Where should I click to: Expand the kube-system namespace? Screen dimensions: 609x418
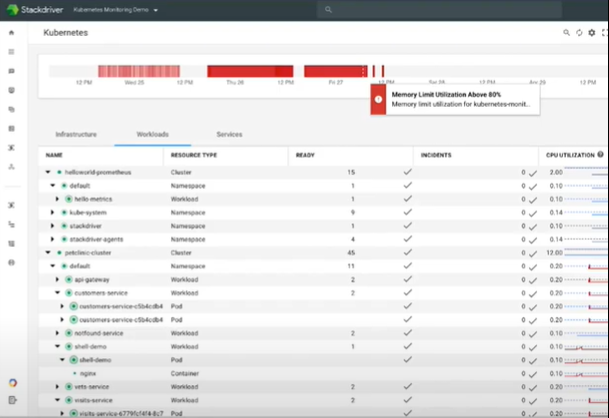click(x=52, y=212)
